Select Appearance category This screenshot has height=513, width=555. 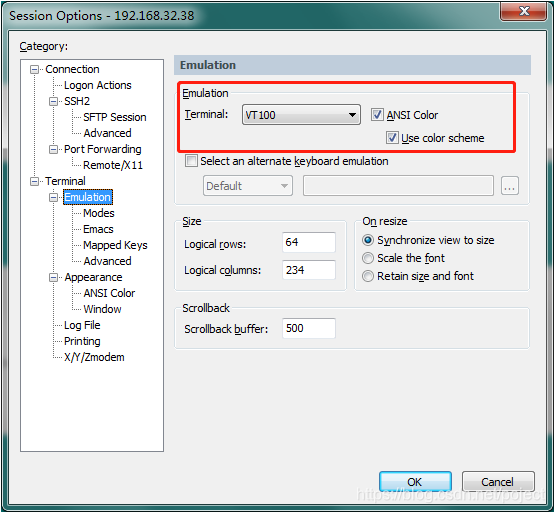(93, 277)
